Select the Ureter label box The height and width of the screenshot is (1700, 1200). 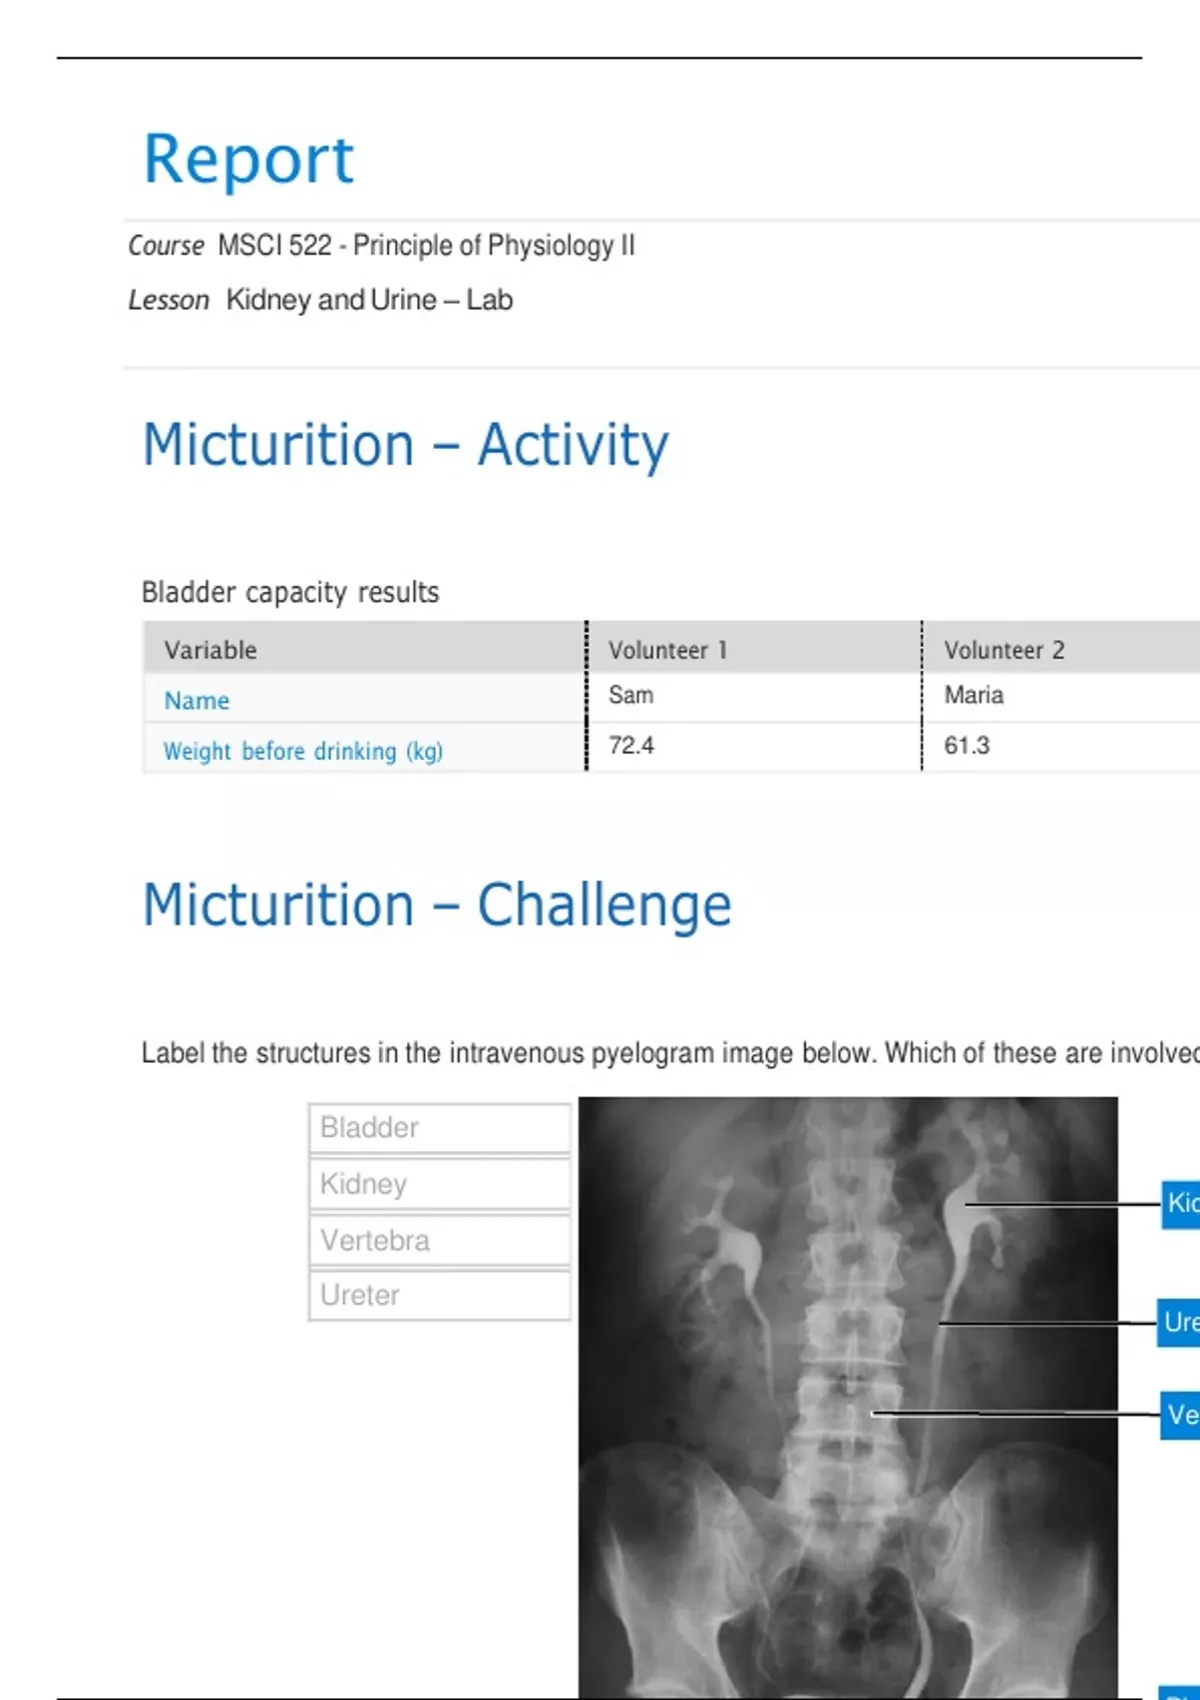click(x=439, y=1295)
